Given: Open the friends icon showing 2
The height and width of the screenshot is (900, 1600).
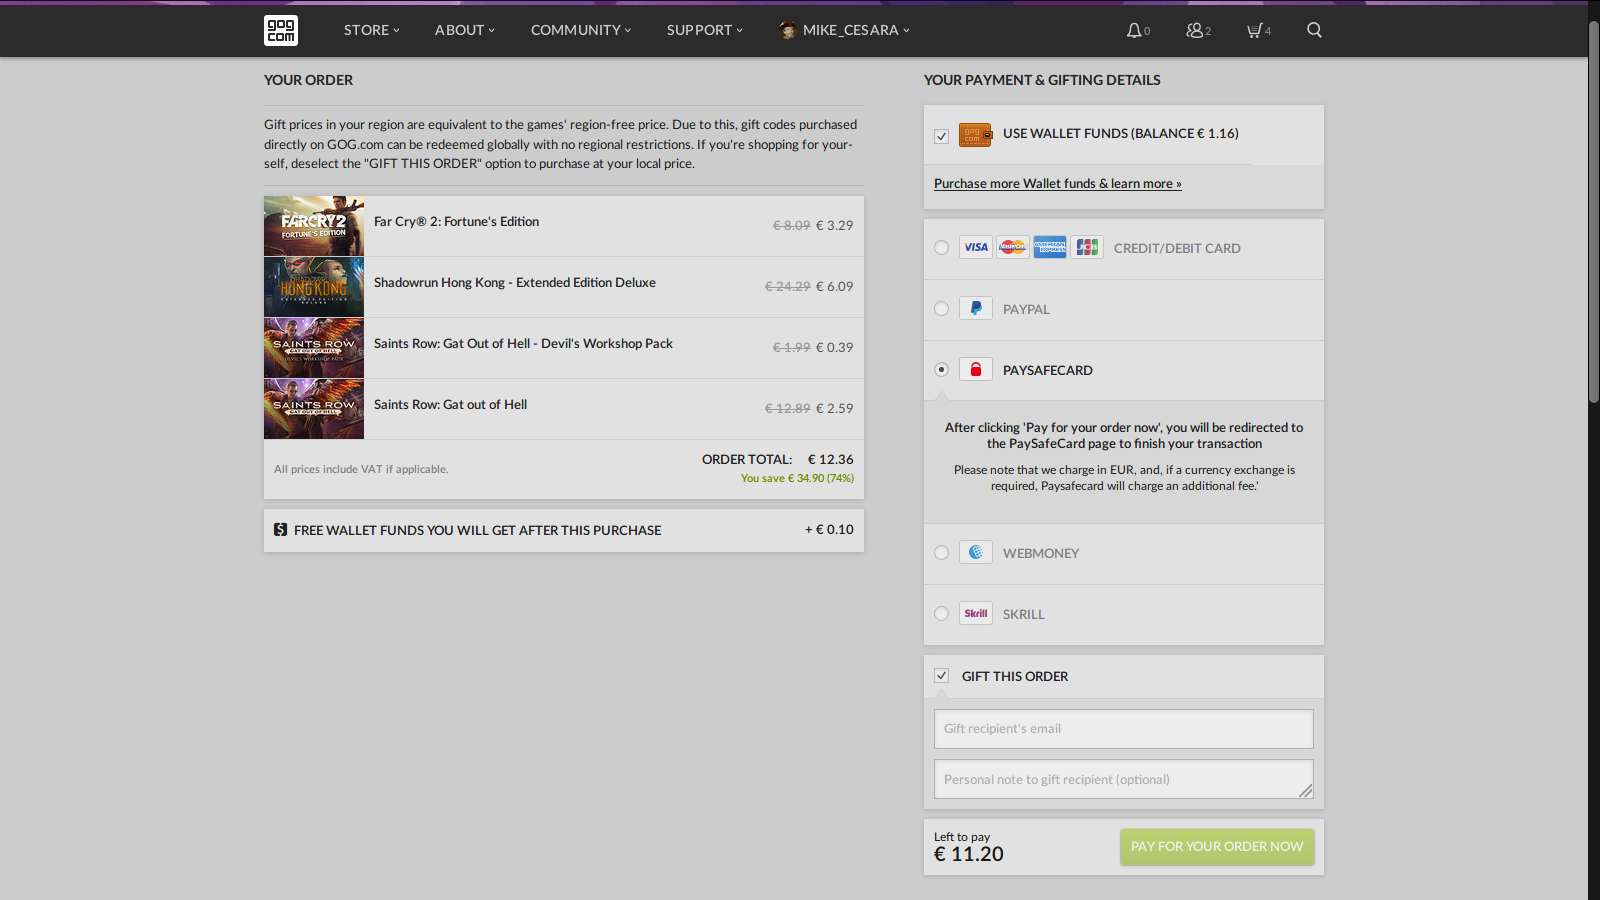Looking at the screenshot, I should click(x=1194, y=30).
